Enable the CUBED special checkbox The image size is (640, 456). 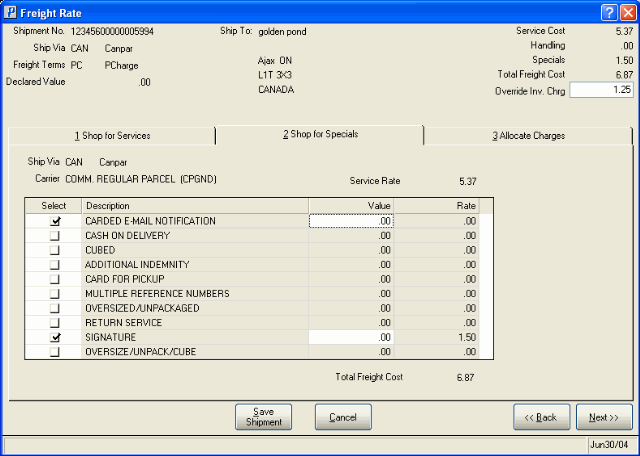pyautogui.click(x=54, y=250)
